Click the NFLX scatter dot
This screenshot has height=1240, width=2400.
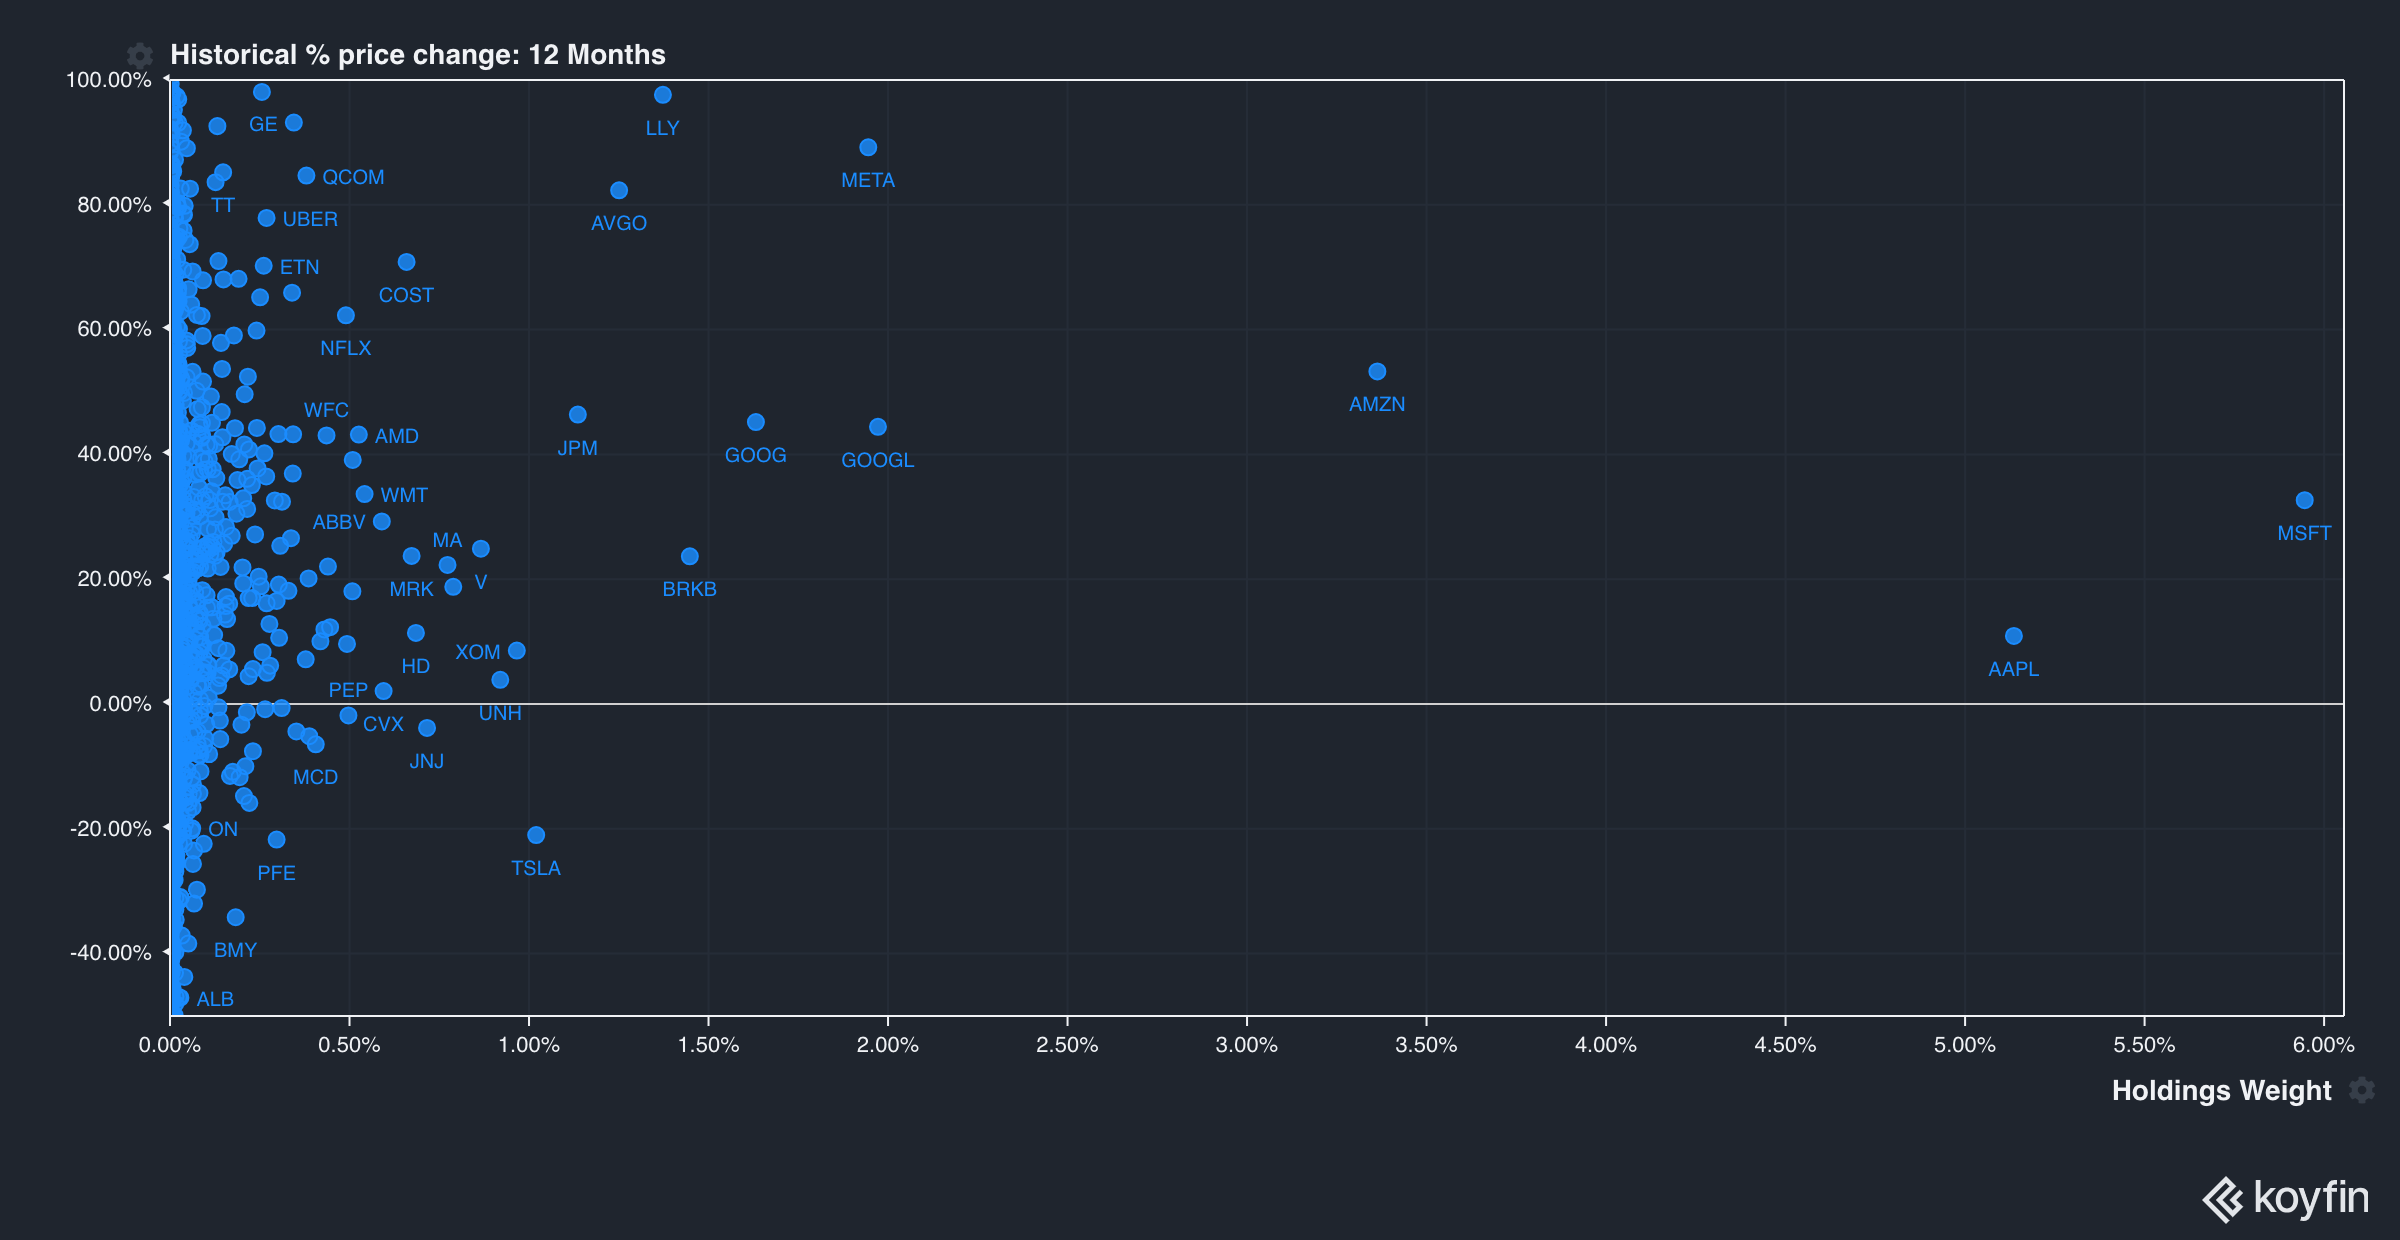(x=346, y=315)
